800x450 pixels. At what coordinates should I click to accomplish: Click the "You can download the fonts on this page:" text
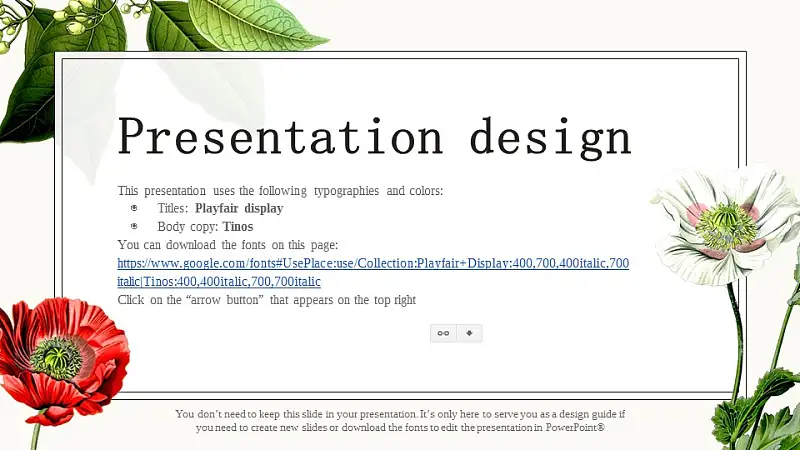[228, 245]
